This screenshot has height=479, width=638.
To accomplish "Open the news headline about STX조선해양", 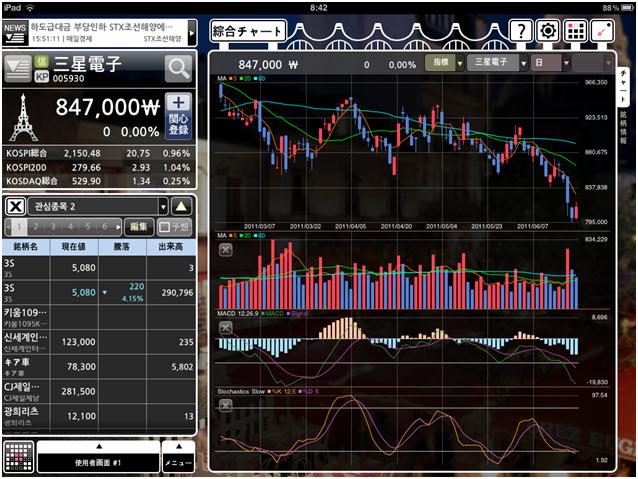I will pos(107,33).
